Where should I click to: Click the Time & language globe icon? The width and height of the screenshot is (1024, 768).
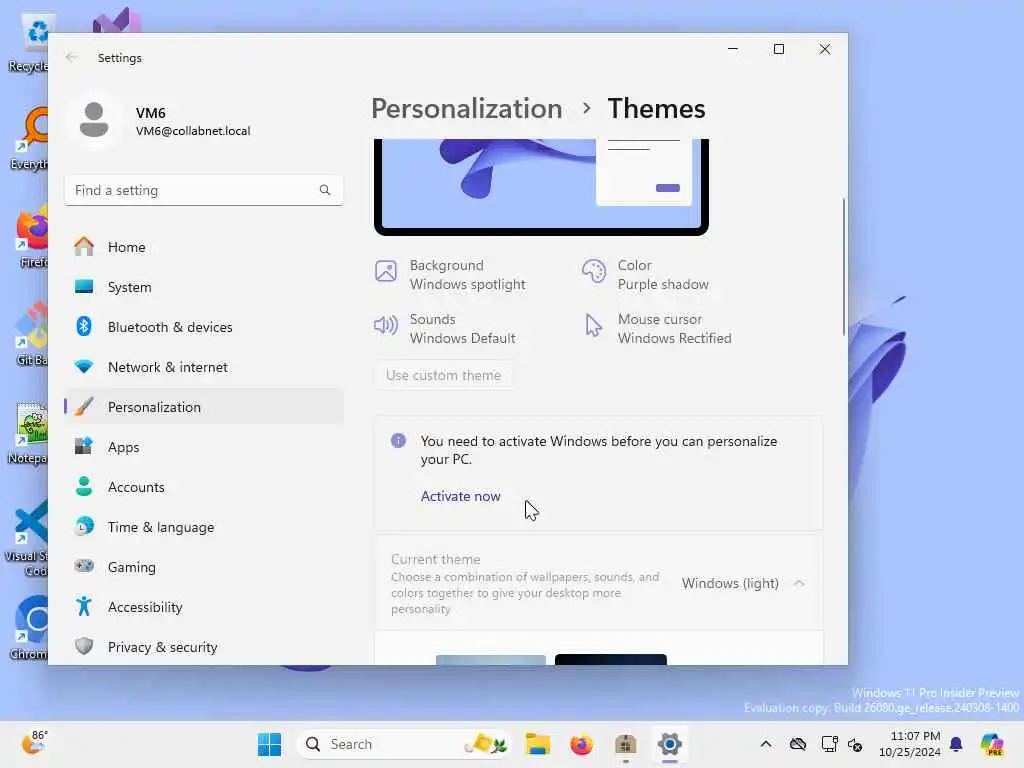click(84, 526)
